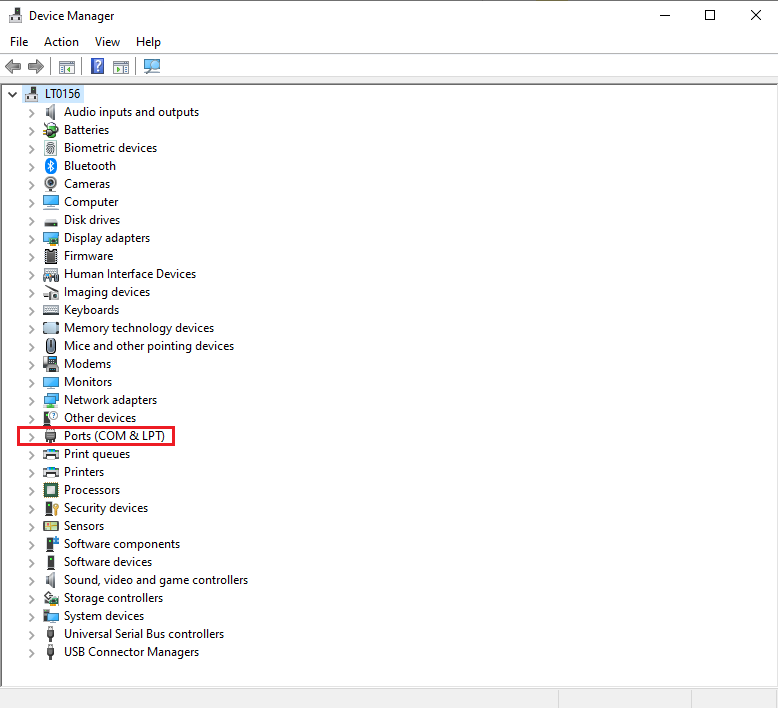Select the Print queues label
The image size is (778, 708).
[x=97, y=454]
